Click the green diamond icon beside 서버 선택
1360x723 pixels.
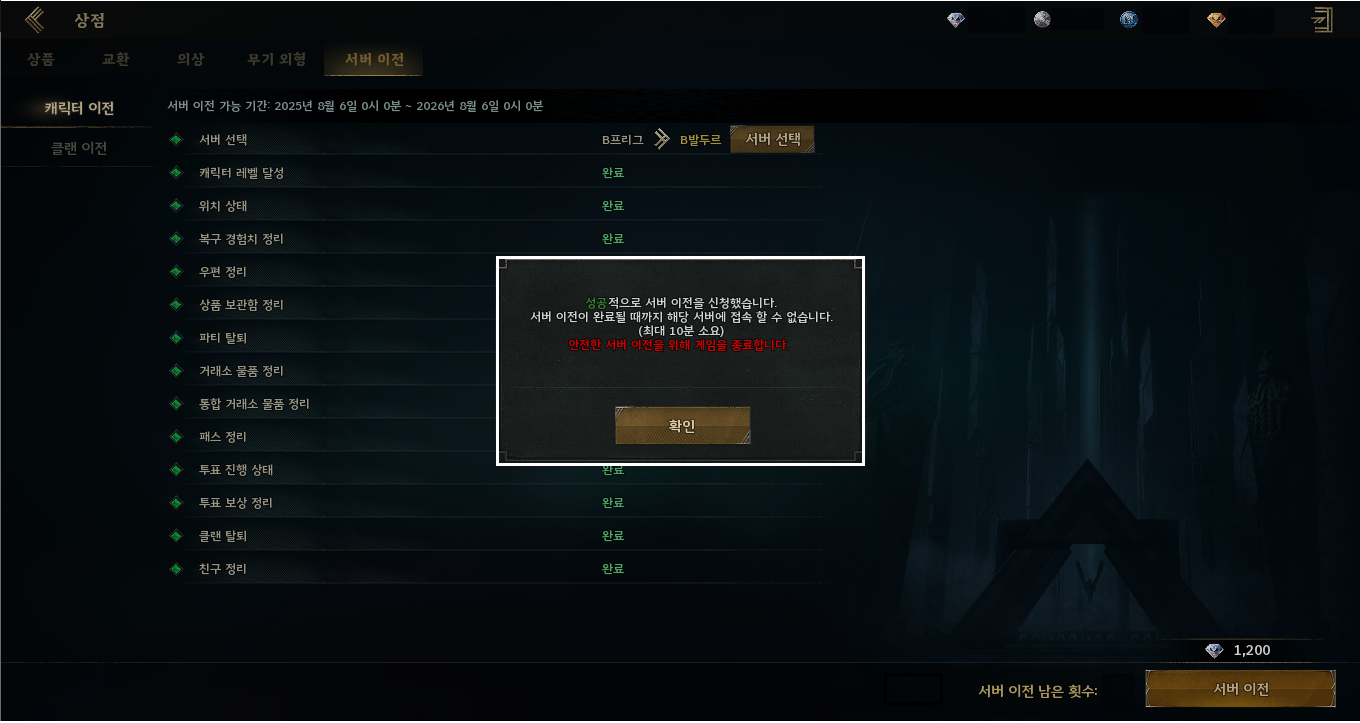(x=176, y=140)
